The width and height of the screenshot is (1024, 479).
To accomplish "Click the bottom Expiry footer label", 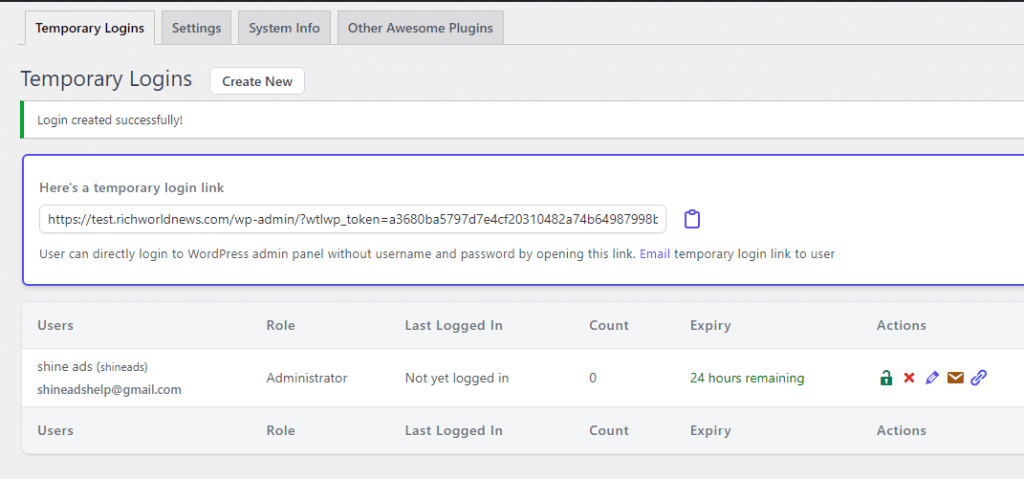I will click(x=711, y=431).
